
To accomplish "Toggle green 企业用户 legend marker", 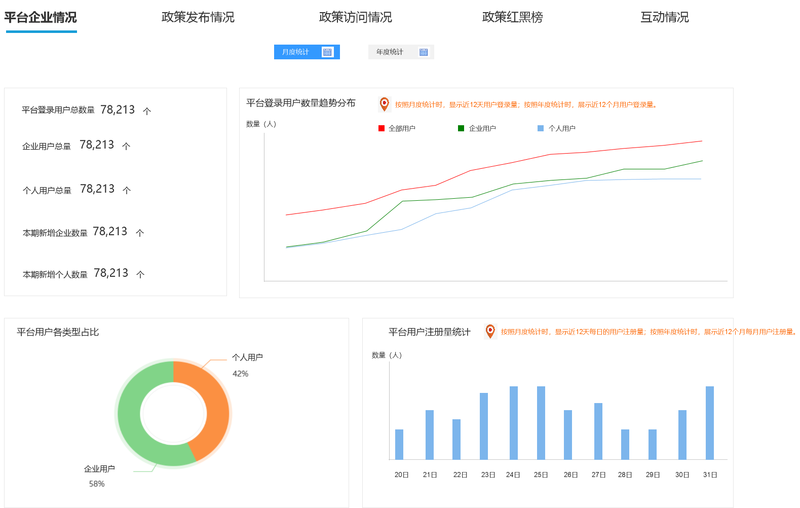I will click(x=461, y=128).
